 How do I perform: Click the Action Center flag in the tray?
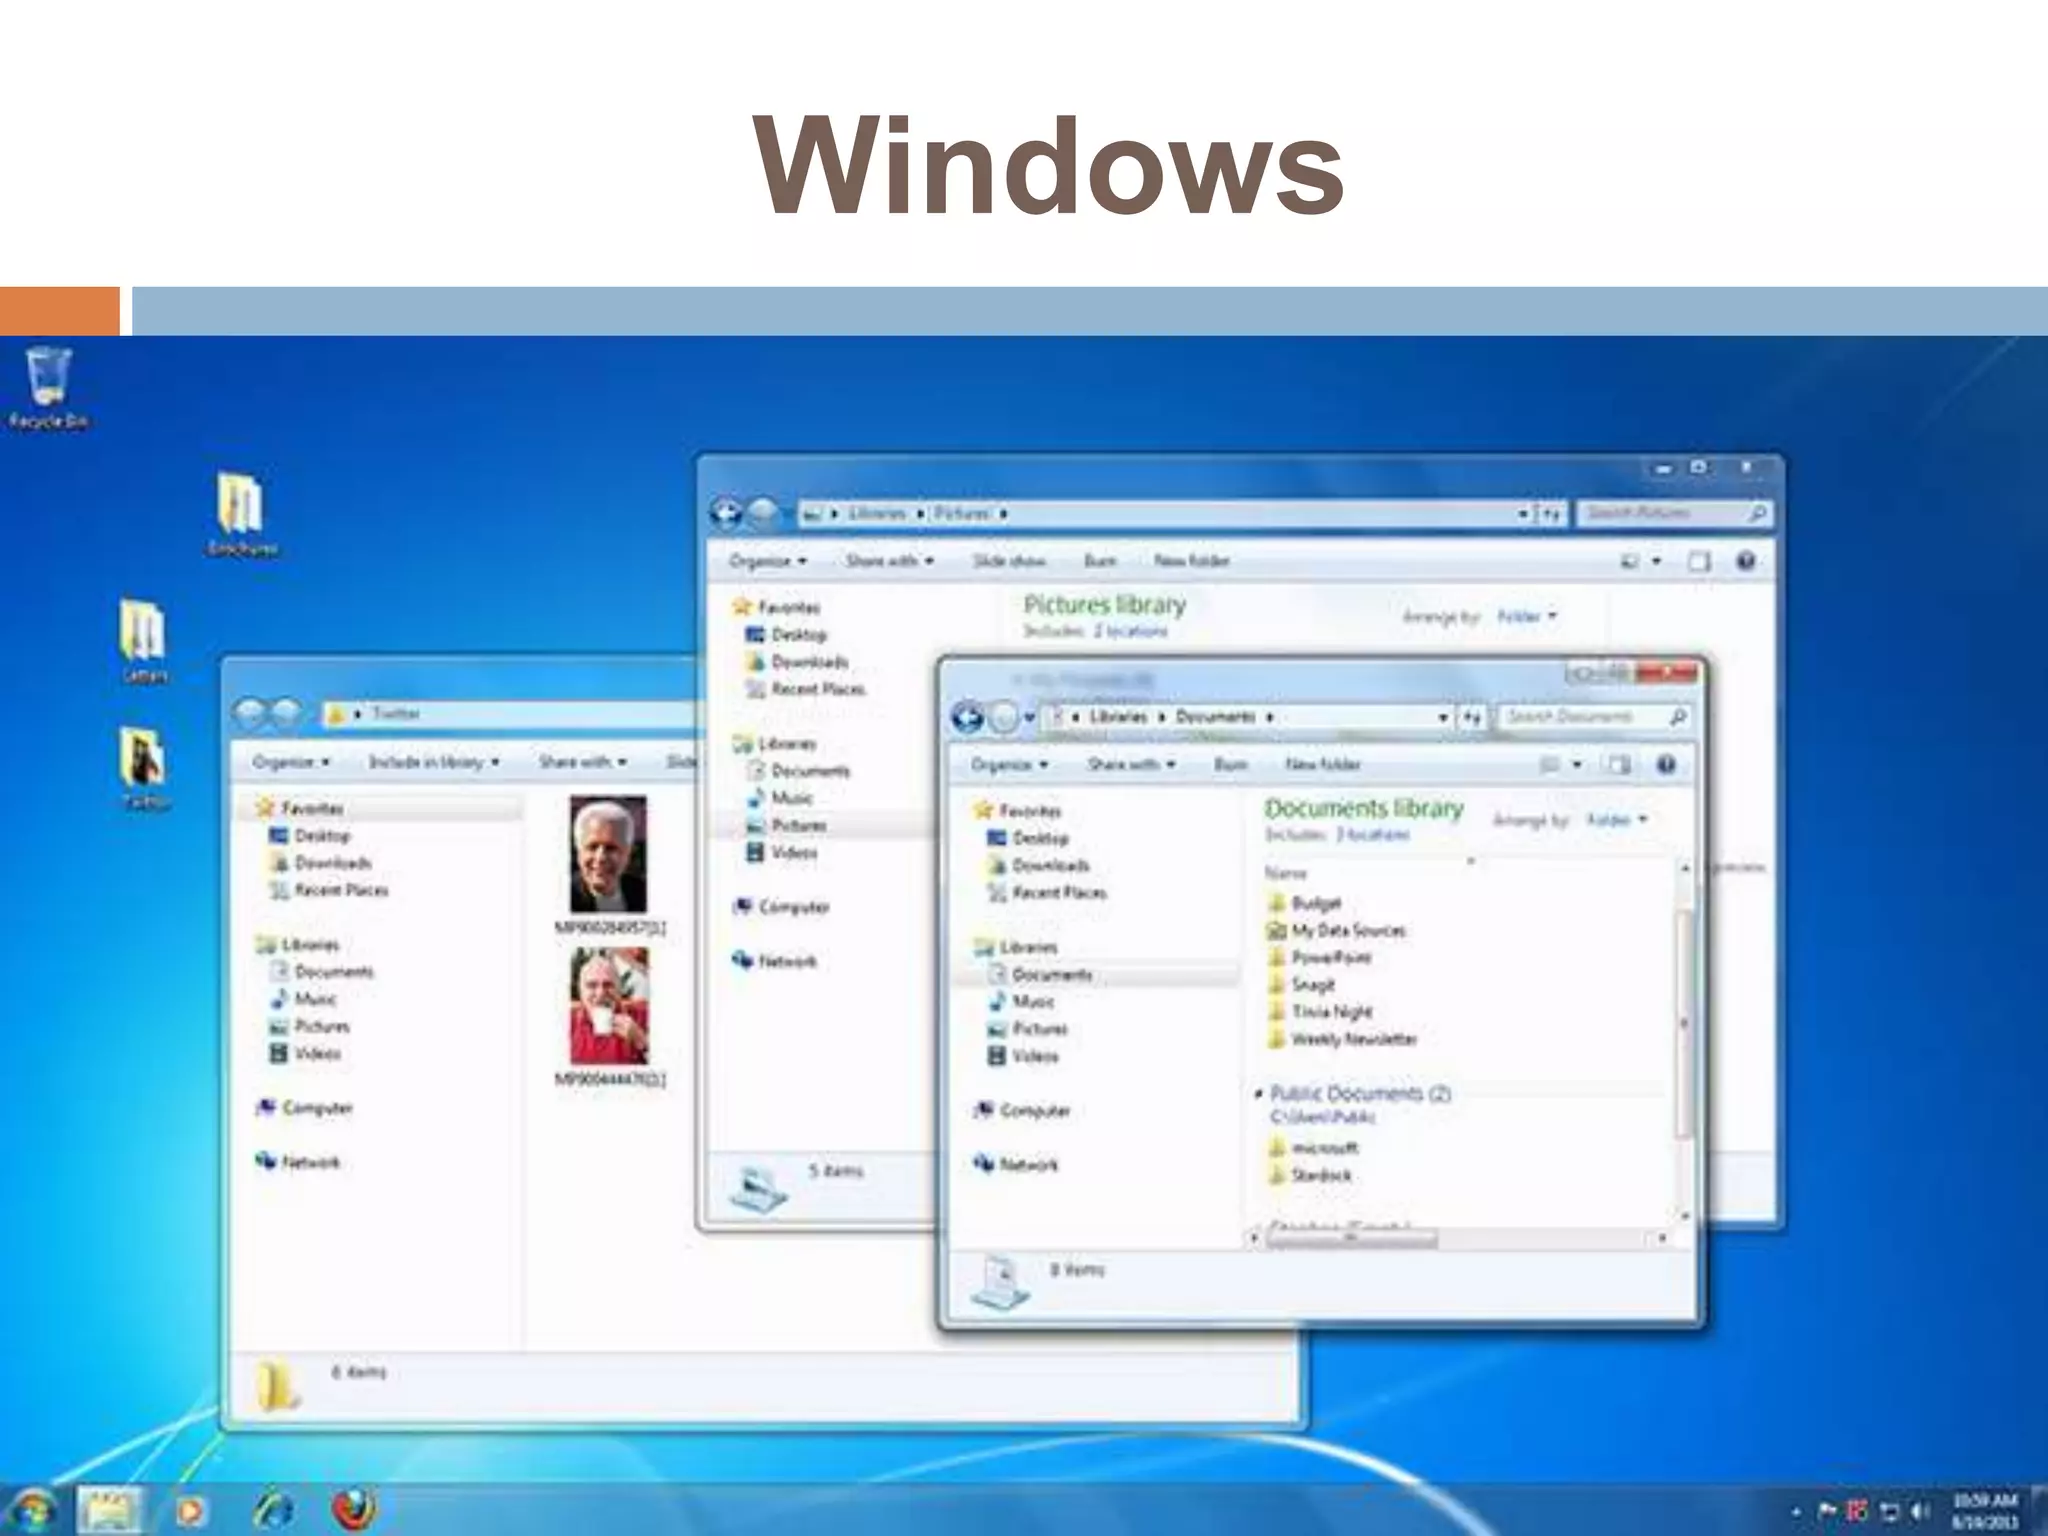pos(1826,1511)
